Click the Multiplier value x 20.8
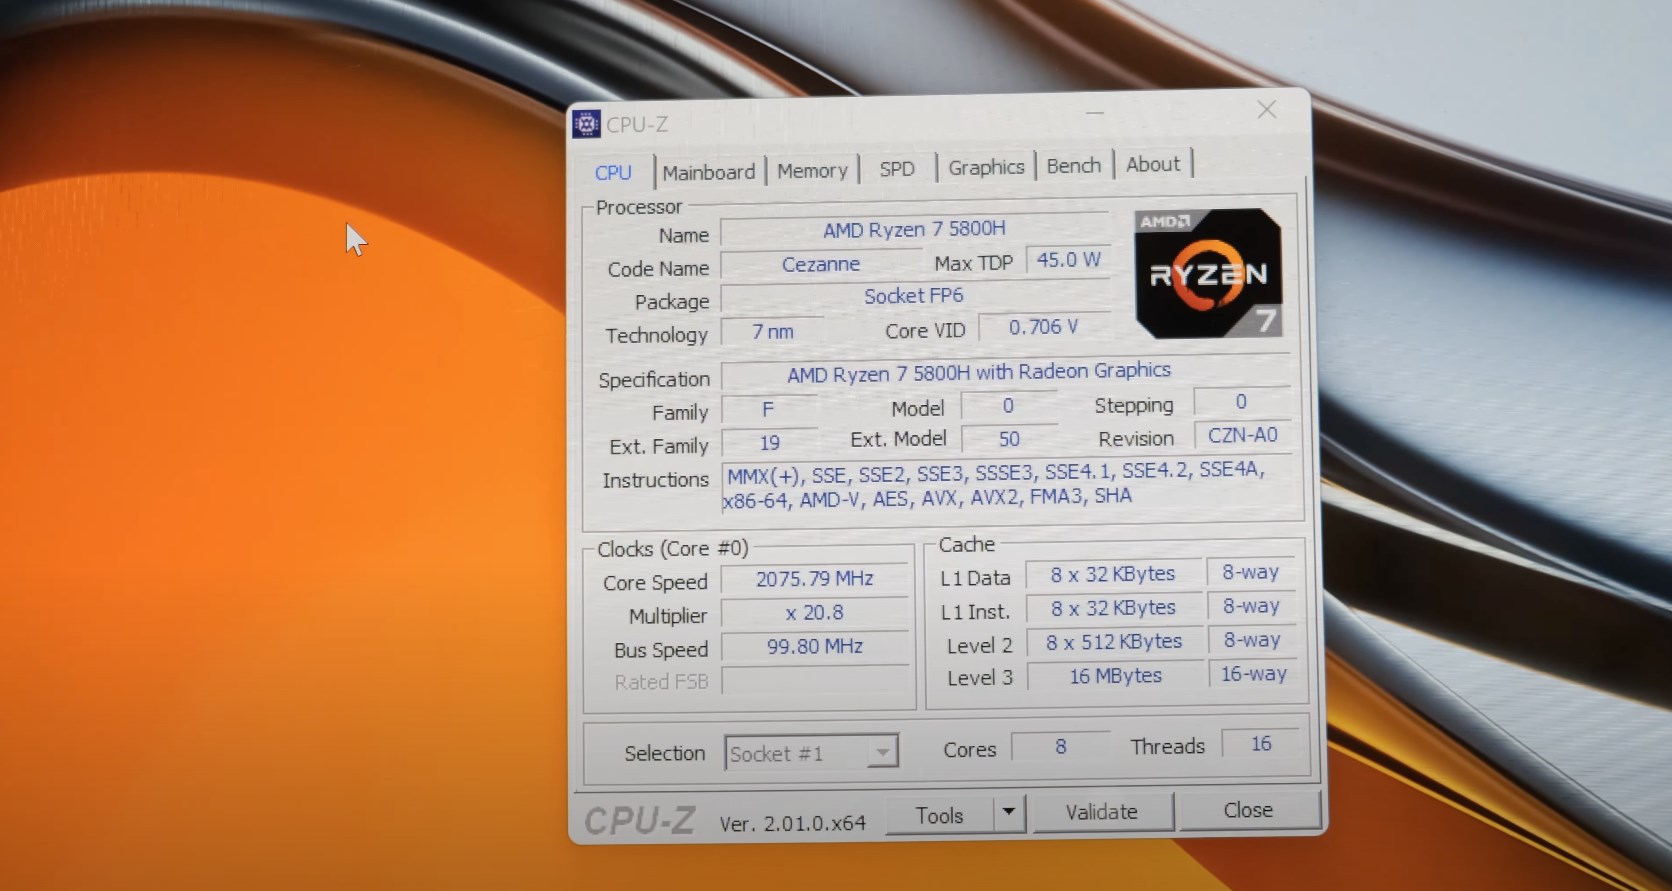Screen dimensions: 1672x891 pyautogui.click(x=814, y=613)
